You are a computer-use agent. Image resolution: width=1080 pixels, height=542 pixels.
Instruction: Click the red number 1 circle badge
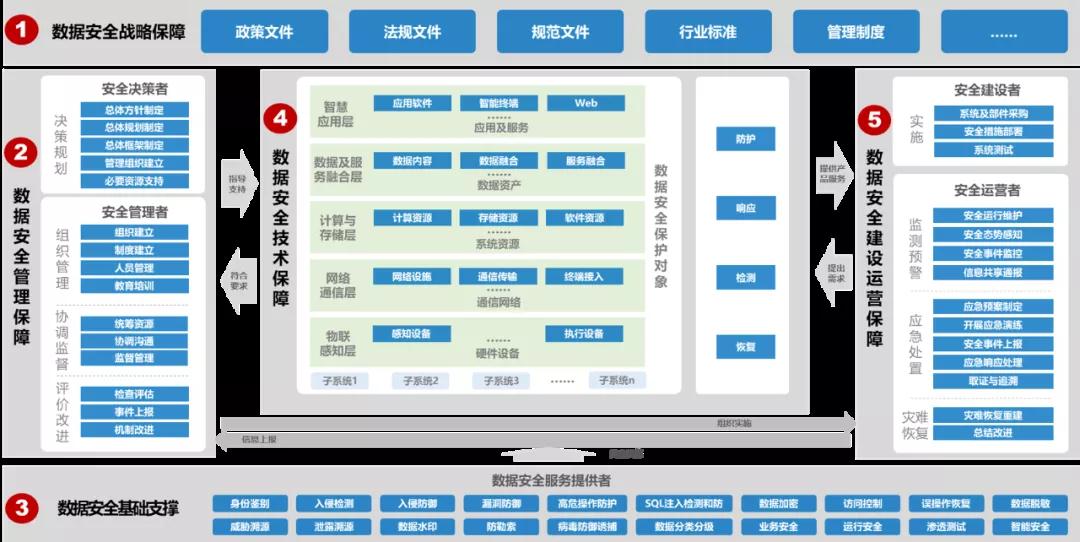(x=20, y=30)
